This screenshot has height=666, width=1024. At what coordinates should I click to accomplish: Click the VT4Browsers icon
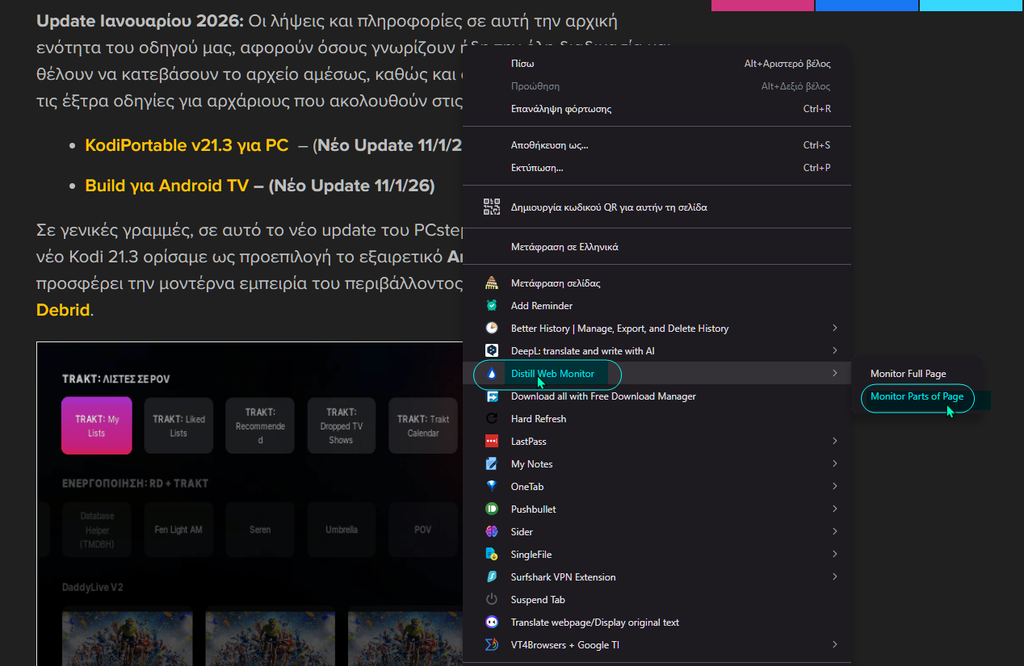click(x=492, y=644)
